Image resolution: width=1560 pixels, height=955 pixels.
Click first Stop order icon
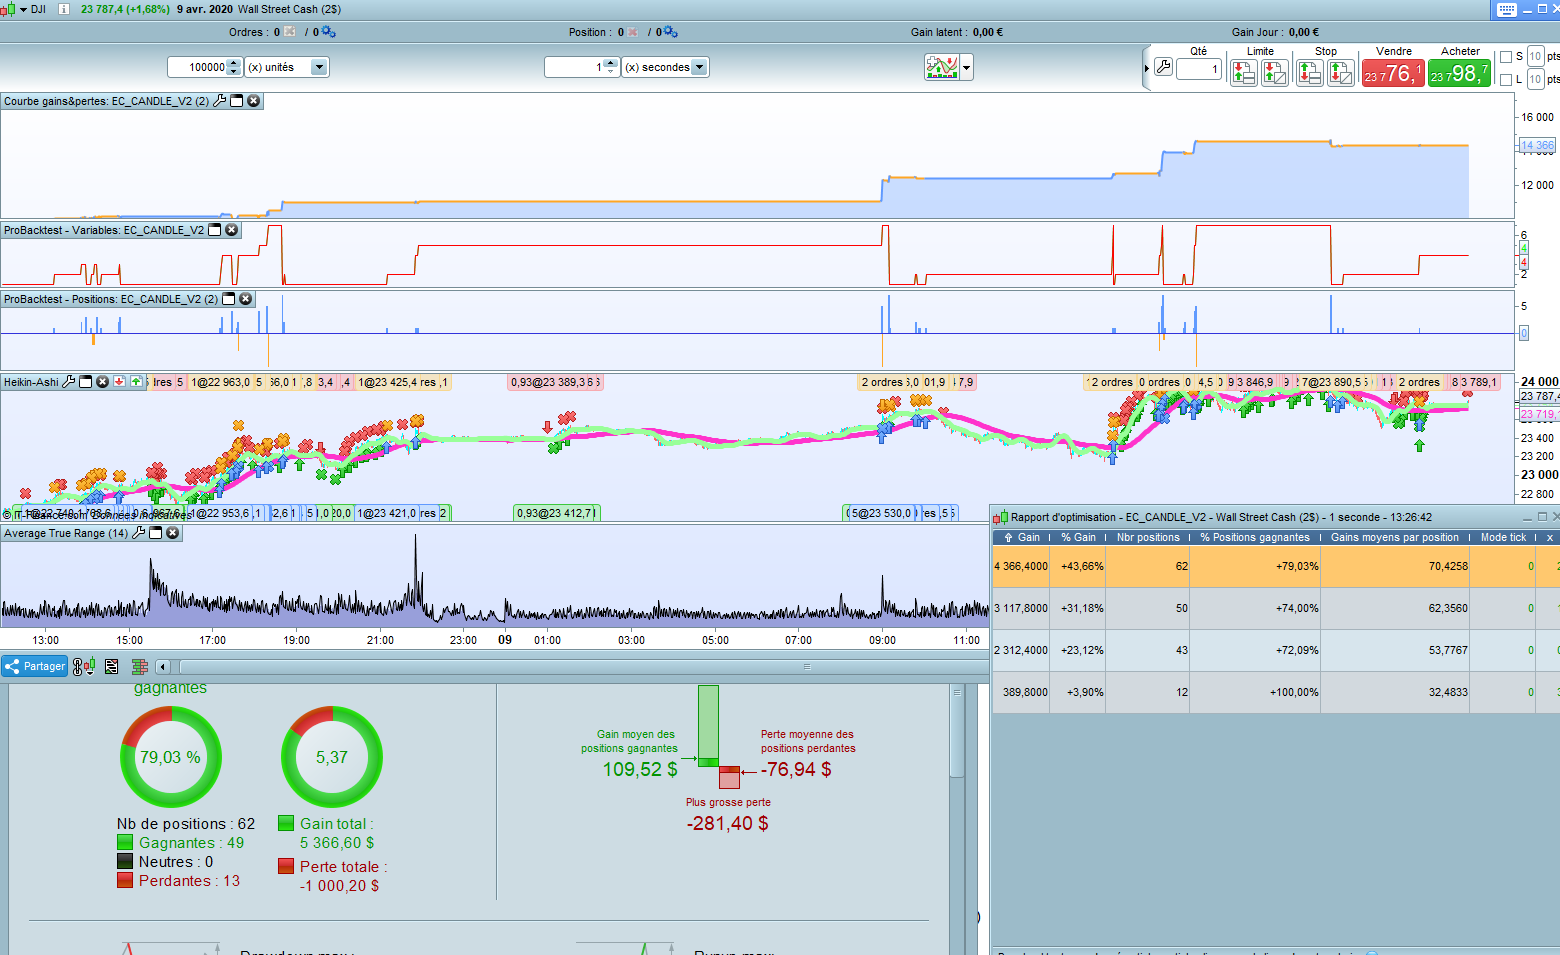click(1309, 73)
